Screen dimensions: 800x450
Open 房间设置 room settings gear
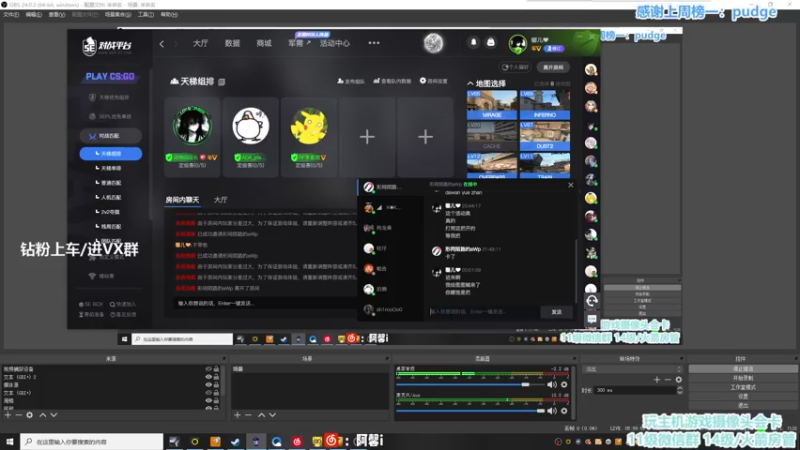tap(434, 81)
